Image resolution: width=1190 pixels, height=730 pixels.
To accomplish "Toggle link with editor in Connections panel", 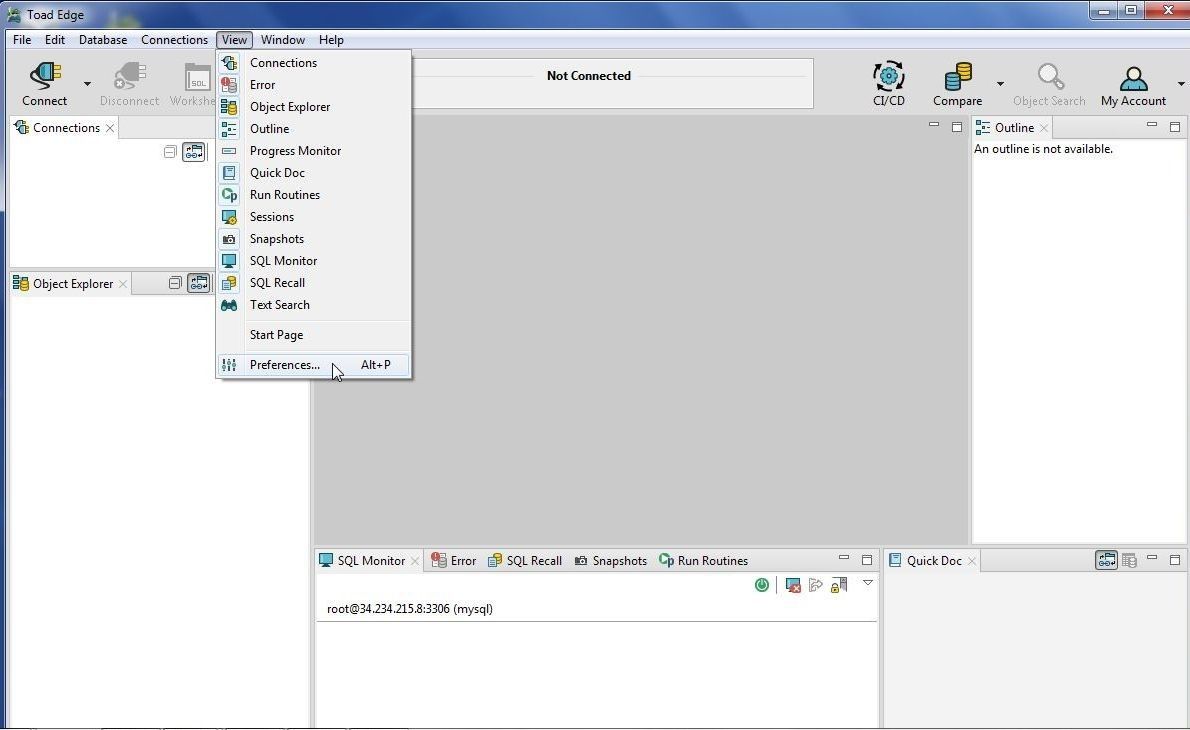I will pyautogui.click(x=193, y=152).
